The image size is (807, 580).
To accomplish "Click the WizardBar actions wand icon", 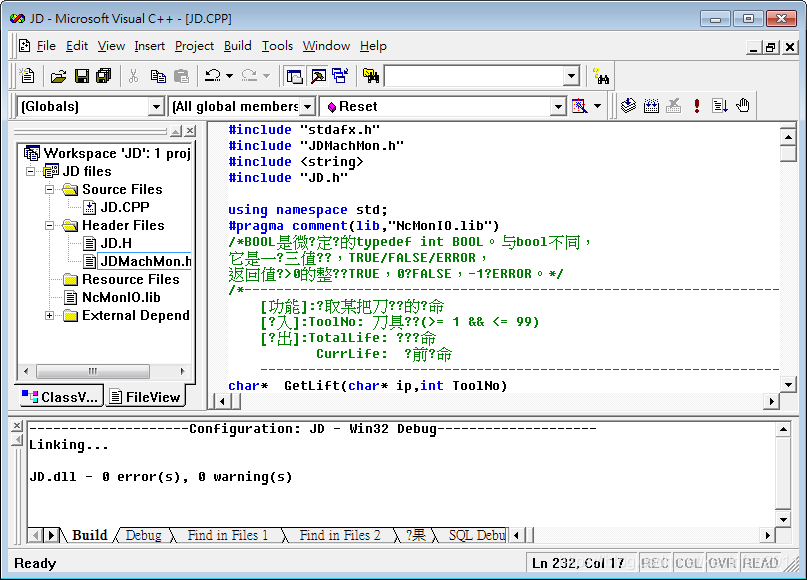I will [x=579, y=106].
